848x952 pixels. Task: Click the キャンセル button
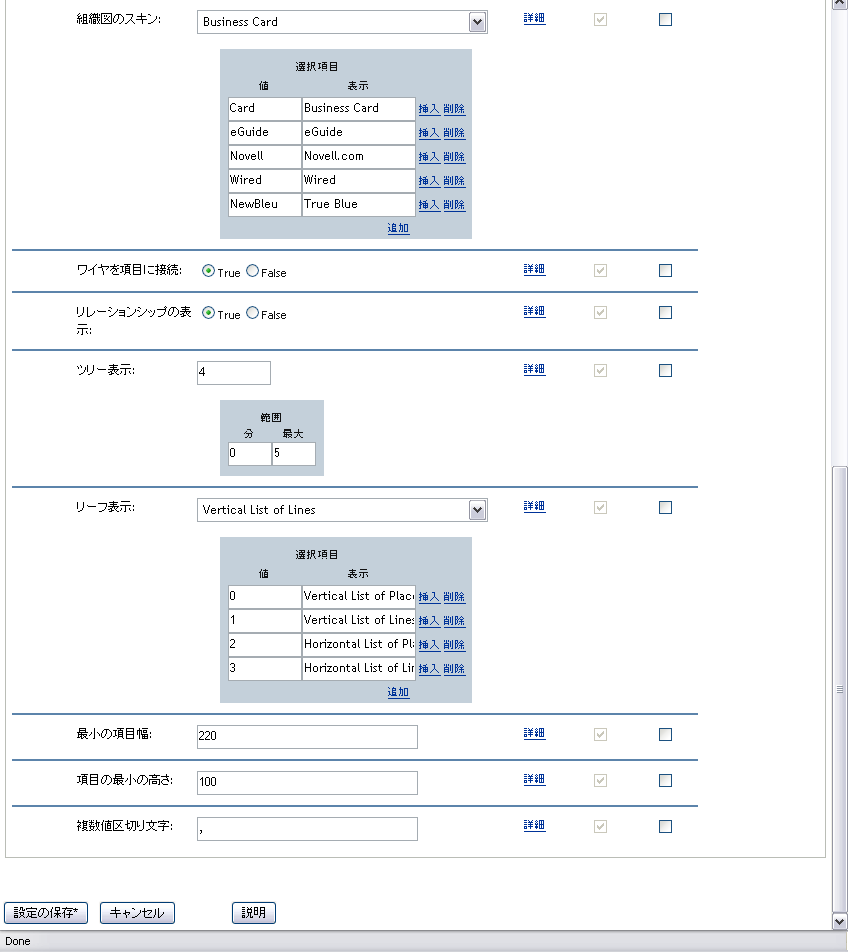pos(137,913)
